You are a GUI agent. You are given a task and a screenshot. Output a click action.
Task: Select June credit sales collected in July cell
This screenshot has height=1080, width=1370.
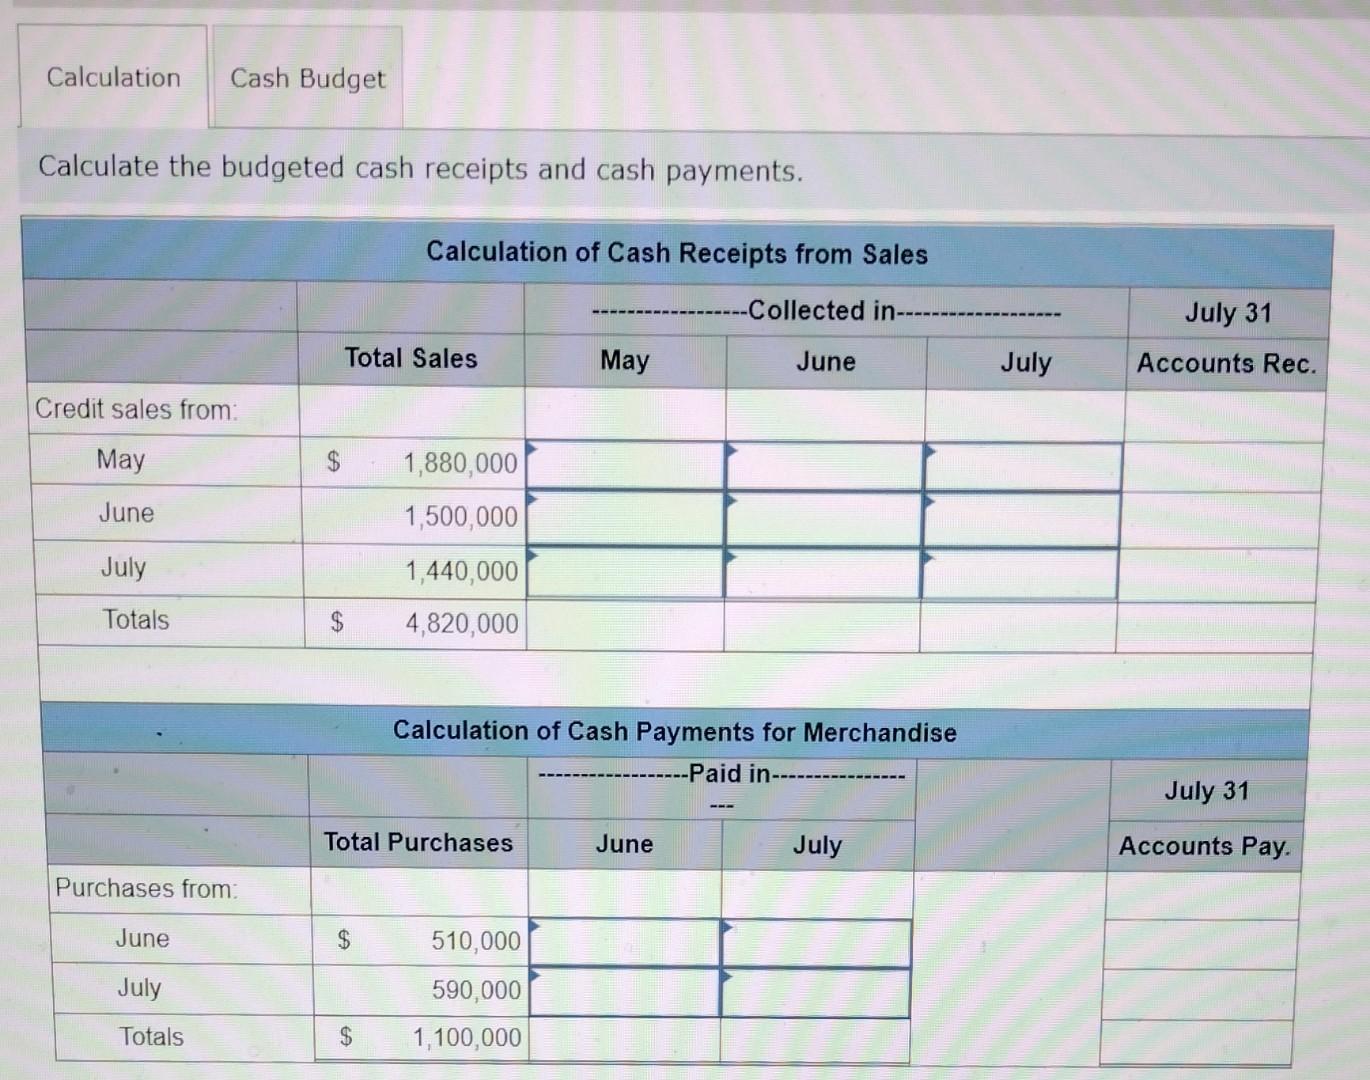tap(1021, 520)
